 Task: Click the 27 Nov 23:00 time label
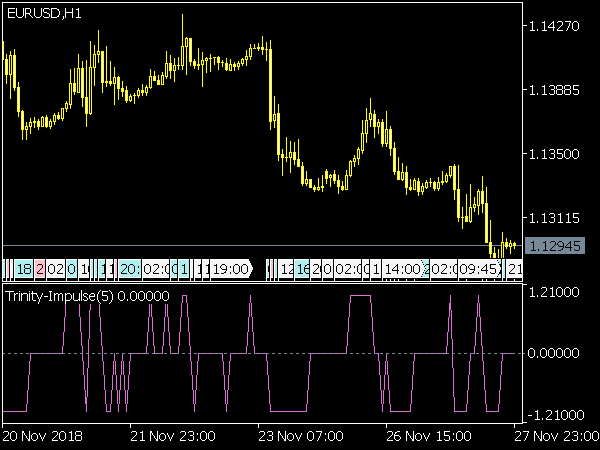[x=557, y=436]
